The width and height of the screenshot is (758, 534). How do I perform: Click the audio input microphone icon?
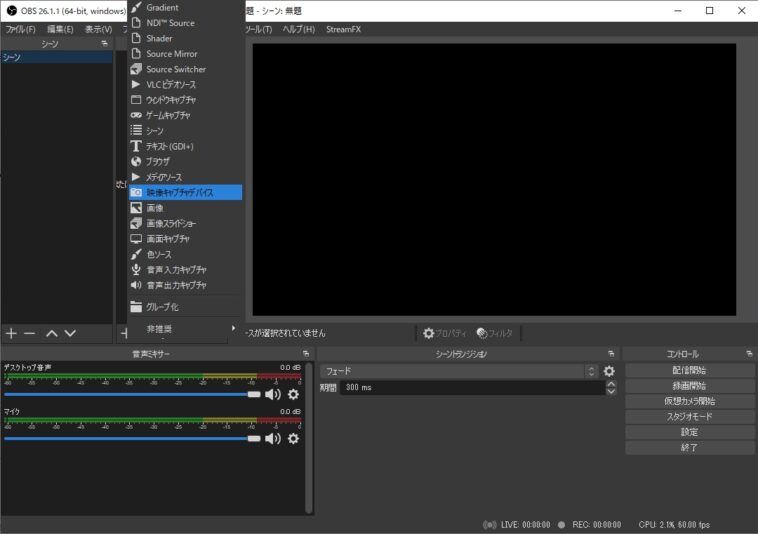pos(136,270)
